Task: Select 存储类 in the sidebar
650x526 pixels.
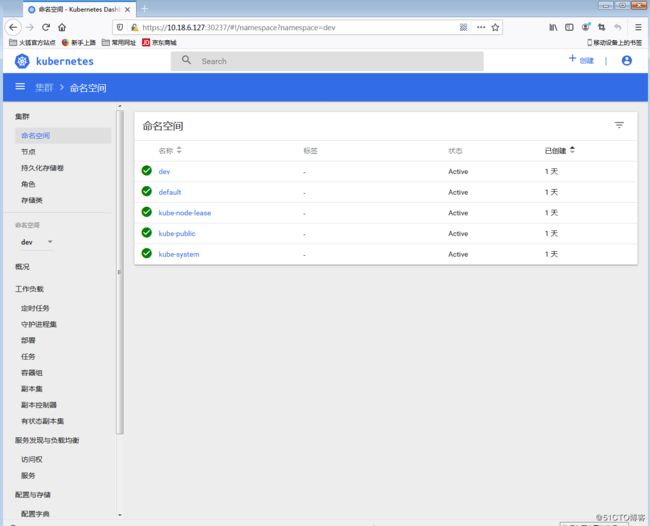Action: pyautogui.click(x=32, y=200)
